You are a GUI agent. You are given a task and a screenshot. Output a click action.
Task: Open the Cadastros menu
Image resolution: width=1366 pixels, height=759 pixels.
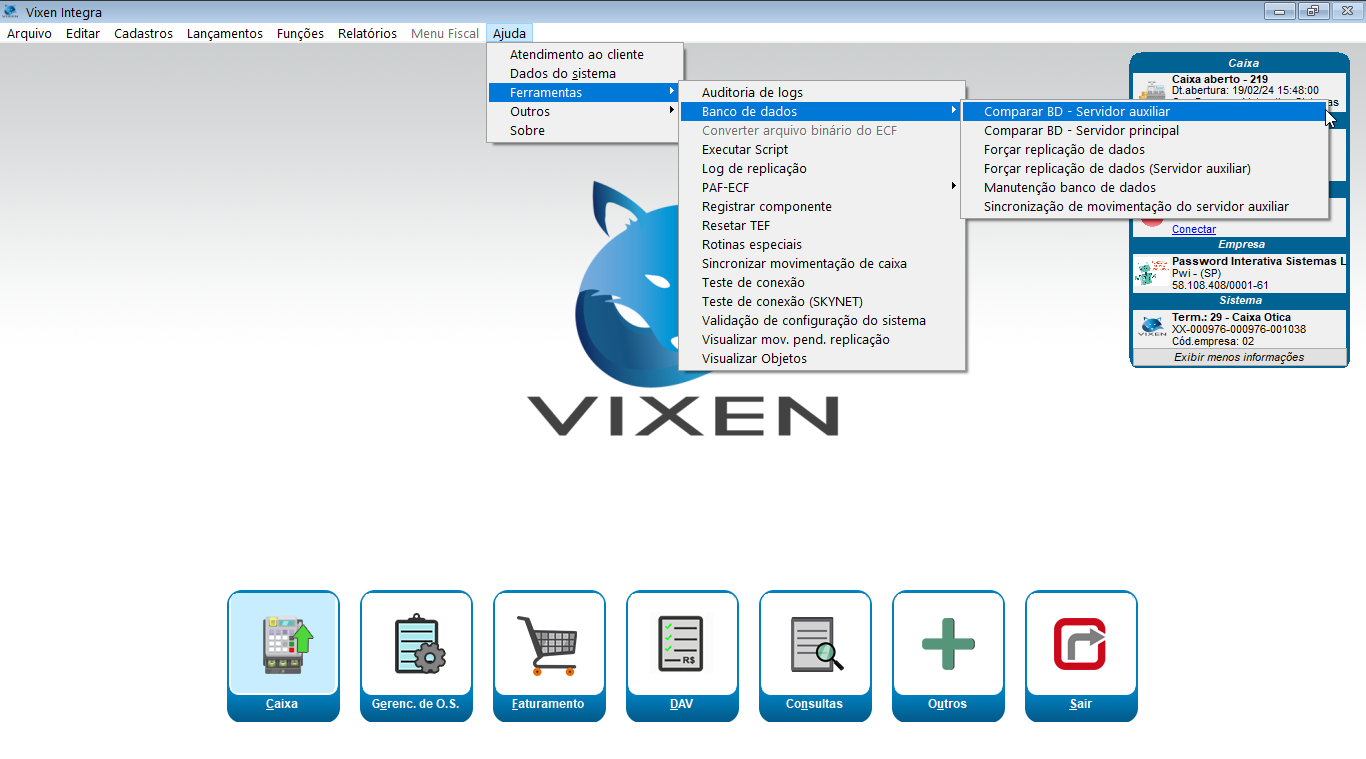143,34
